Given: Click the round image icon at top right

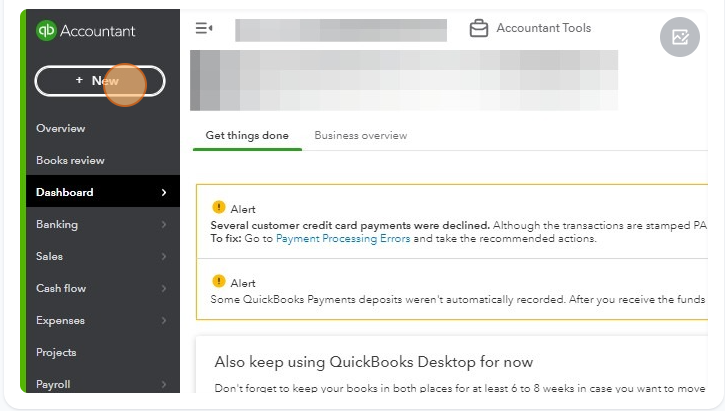Looking at the screenshot, I should (680, 37).
